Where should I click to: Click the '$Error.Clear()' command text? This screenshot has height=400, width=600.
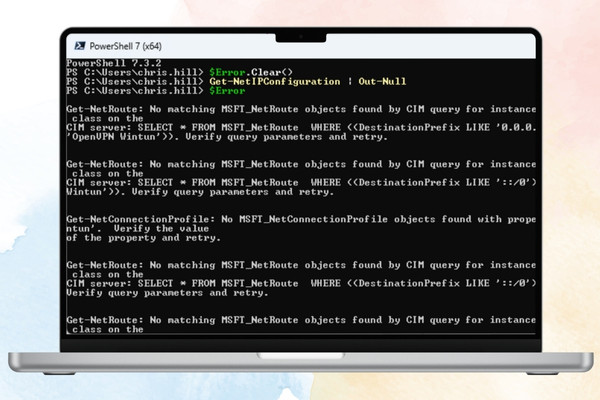click(x=251, y=72)
